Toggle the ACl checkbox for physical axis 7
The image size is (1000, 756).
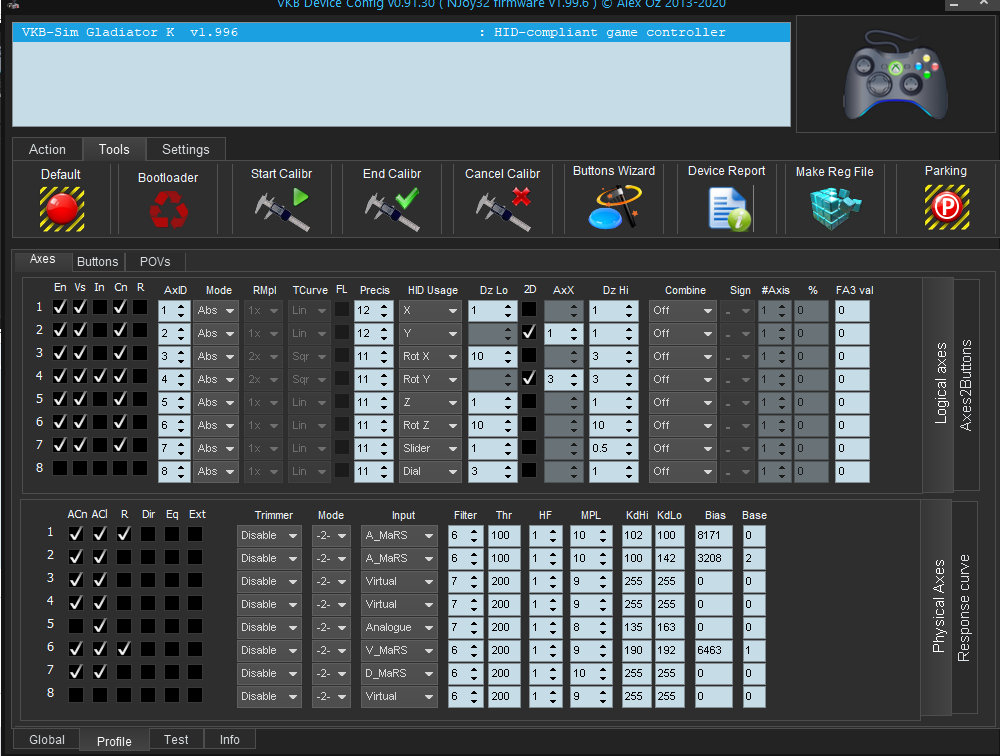tap(100, 672)
